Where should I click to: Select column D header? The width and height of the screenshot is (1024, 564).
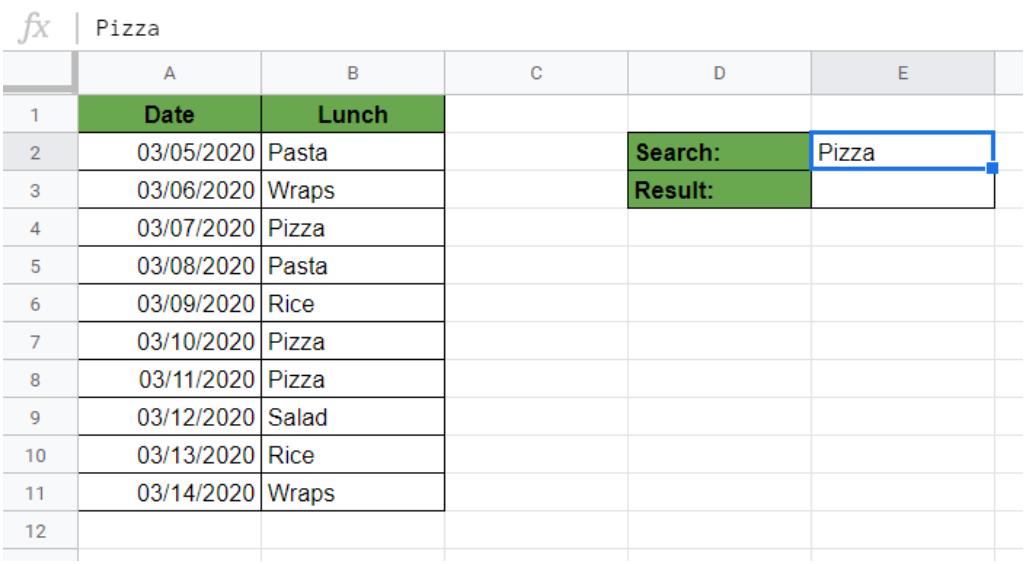tap(719, 73)
